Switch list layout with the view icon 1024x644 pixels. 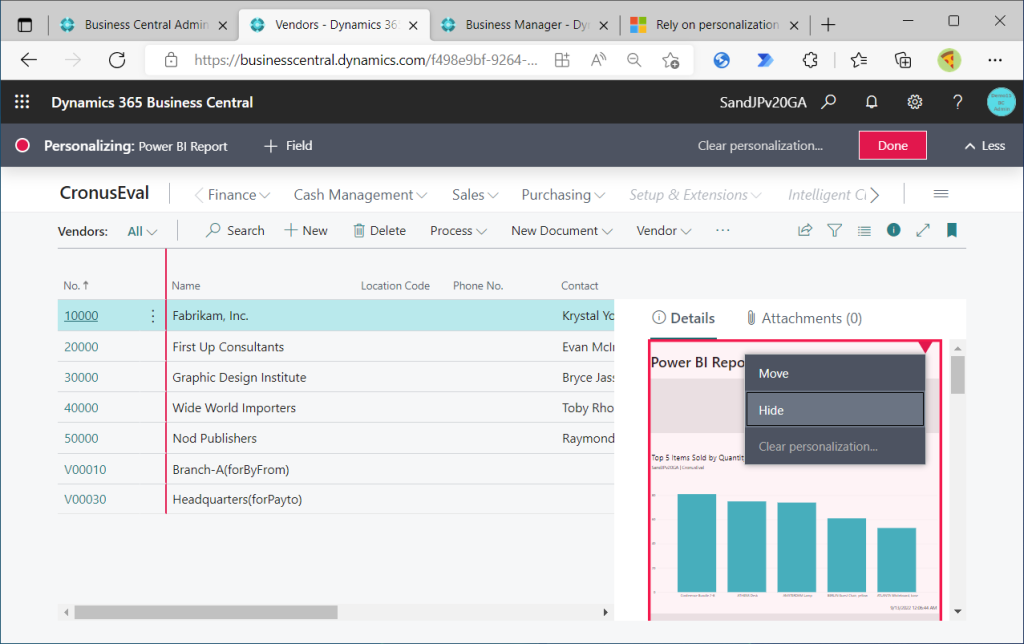pos(864,231)
